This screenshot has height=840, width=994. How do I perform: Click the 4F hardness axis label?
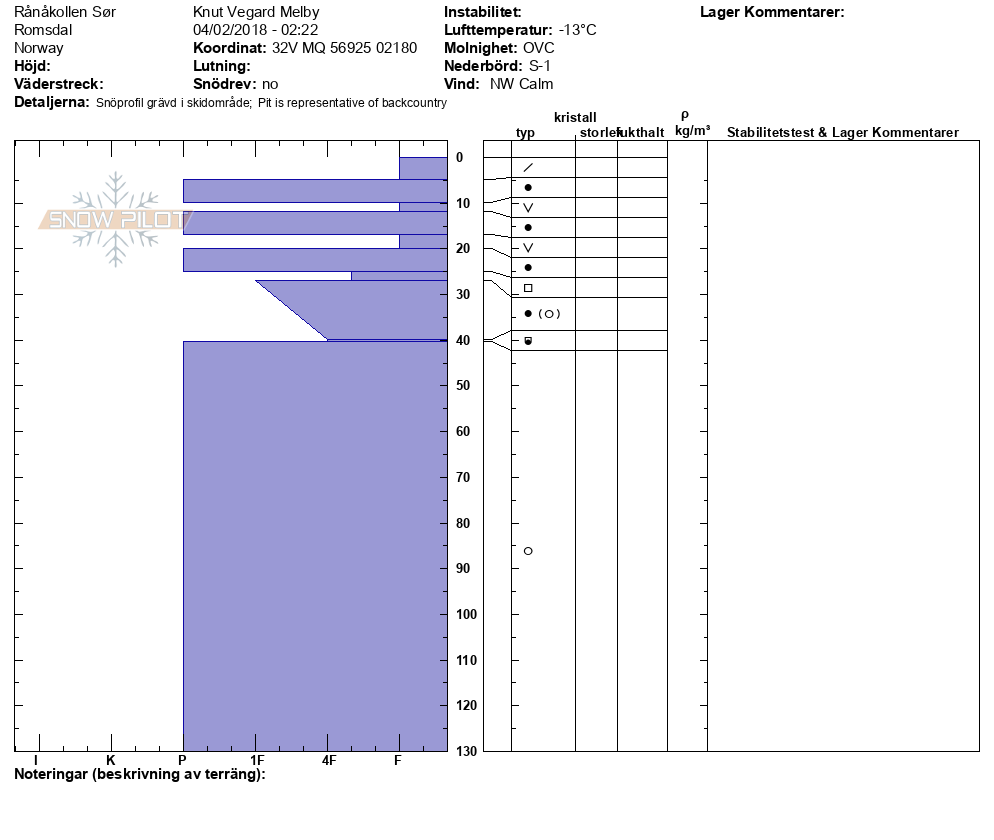pyautogui.click(x=328, y=760)
